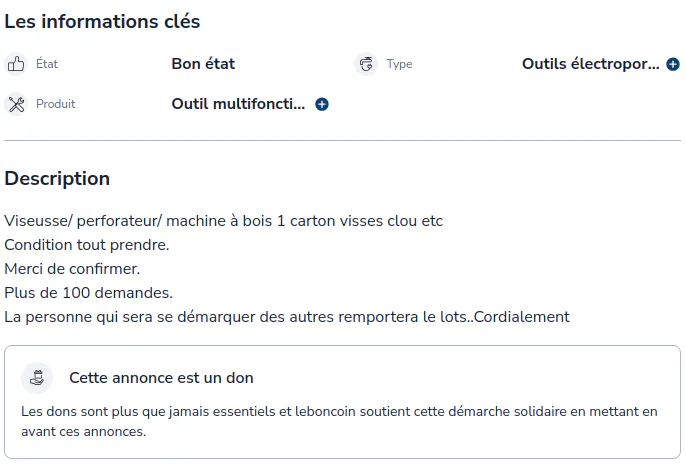Click the 'Les informations clés' heading
The height and width of the screenshot is (465, 686).
point(102,21)
